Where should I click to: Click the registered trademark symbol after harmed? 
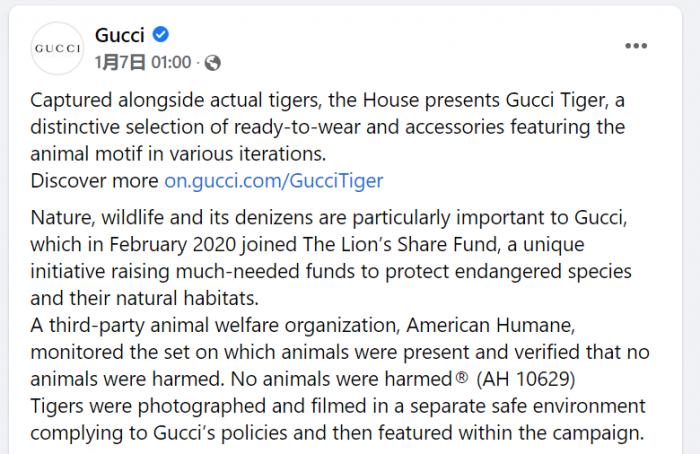pos(462,378)
